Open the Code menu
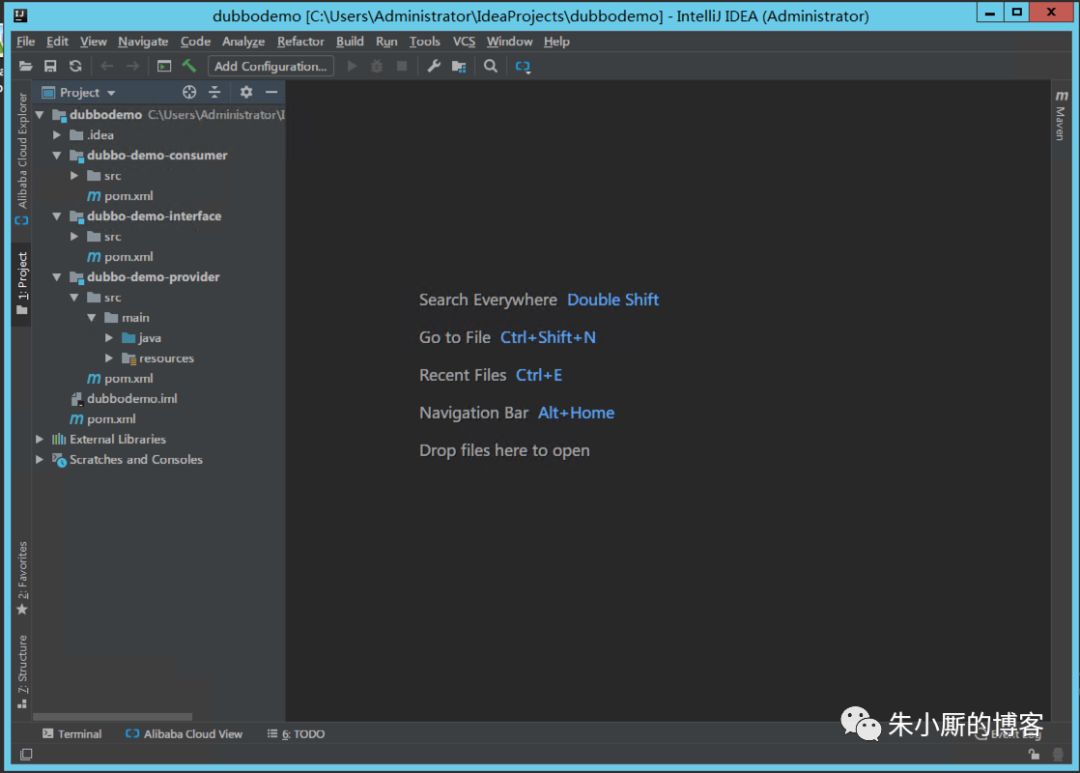 click(195, 41)
